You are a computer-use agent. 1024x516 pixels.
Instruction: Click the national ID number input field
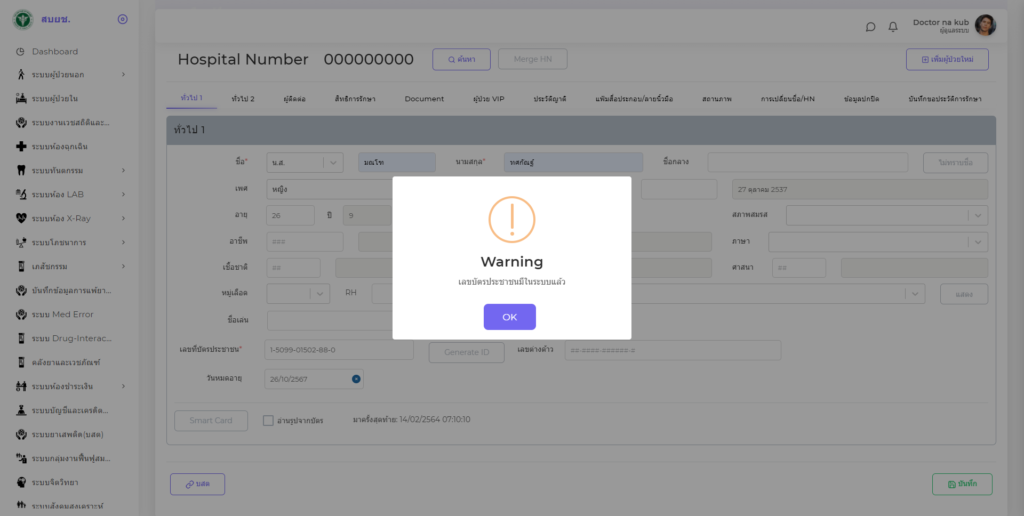[339, 351]
